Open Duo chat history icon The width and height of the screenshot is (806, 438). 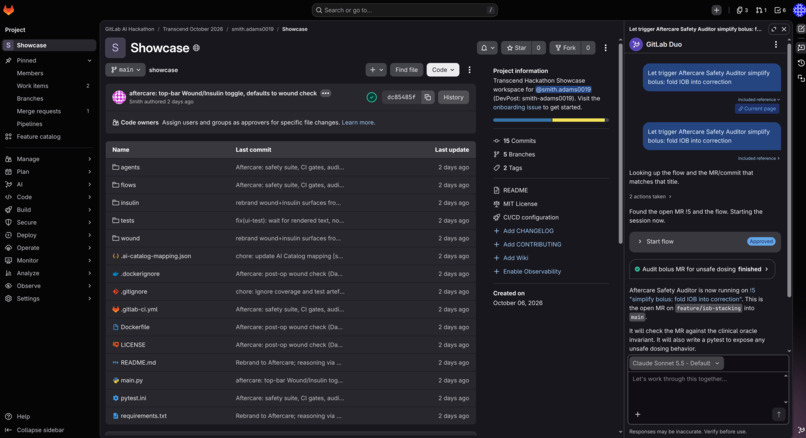point(801,63)
